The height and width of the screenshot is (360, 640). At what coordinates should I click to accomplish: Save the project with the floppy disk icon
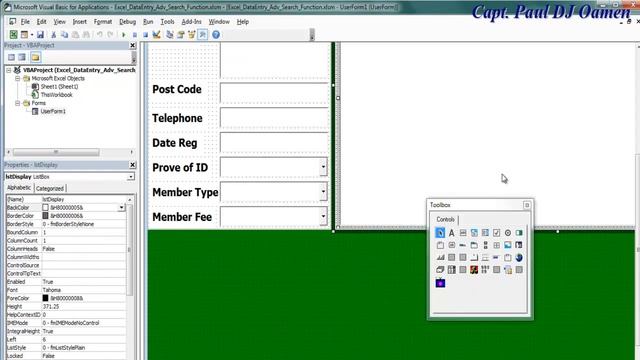click(x=40, y=35)
